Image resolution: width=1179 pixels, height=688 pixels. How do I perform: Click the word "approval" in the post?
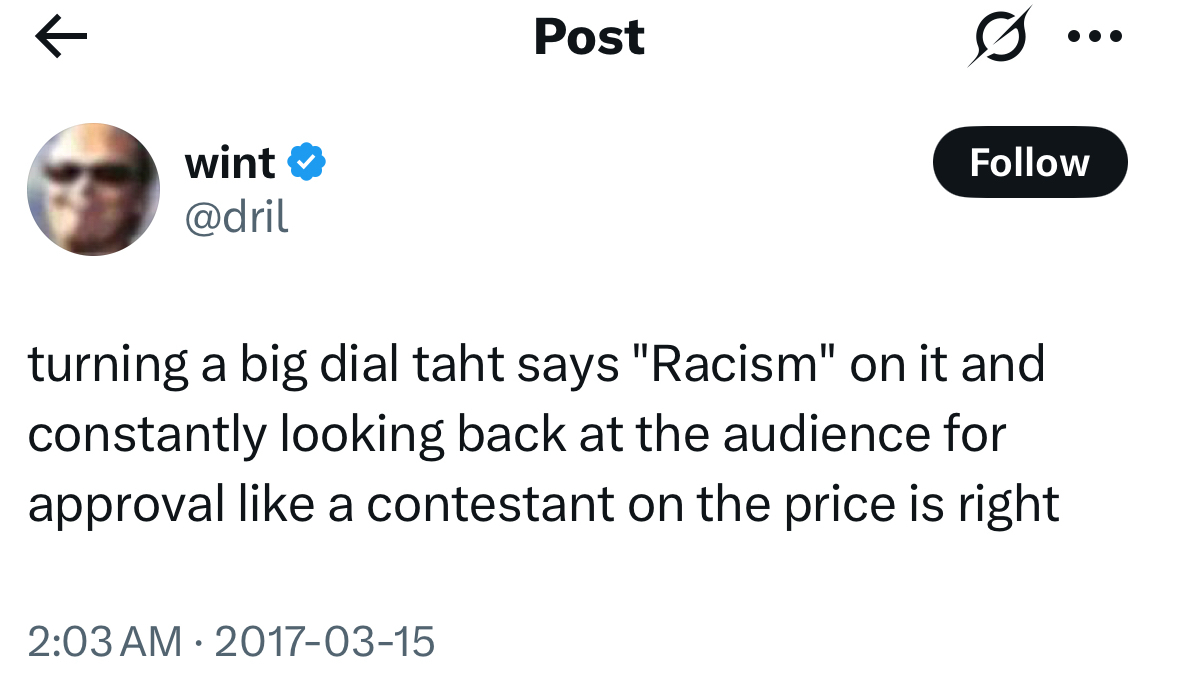click(x=126, y=505)
